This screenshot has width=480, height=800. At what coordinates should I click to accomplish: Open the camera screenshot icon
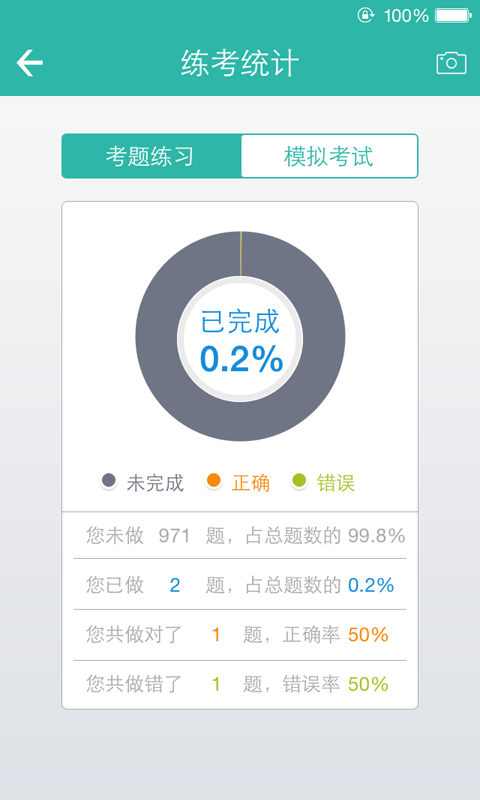click(451, 63)
